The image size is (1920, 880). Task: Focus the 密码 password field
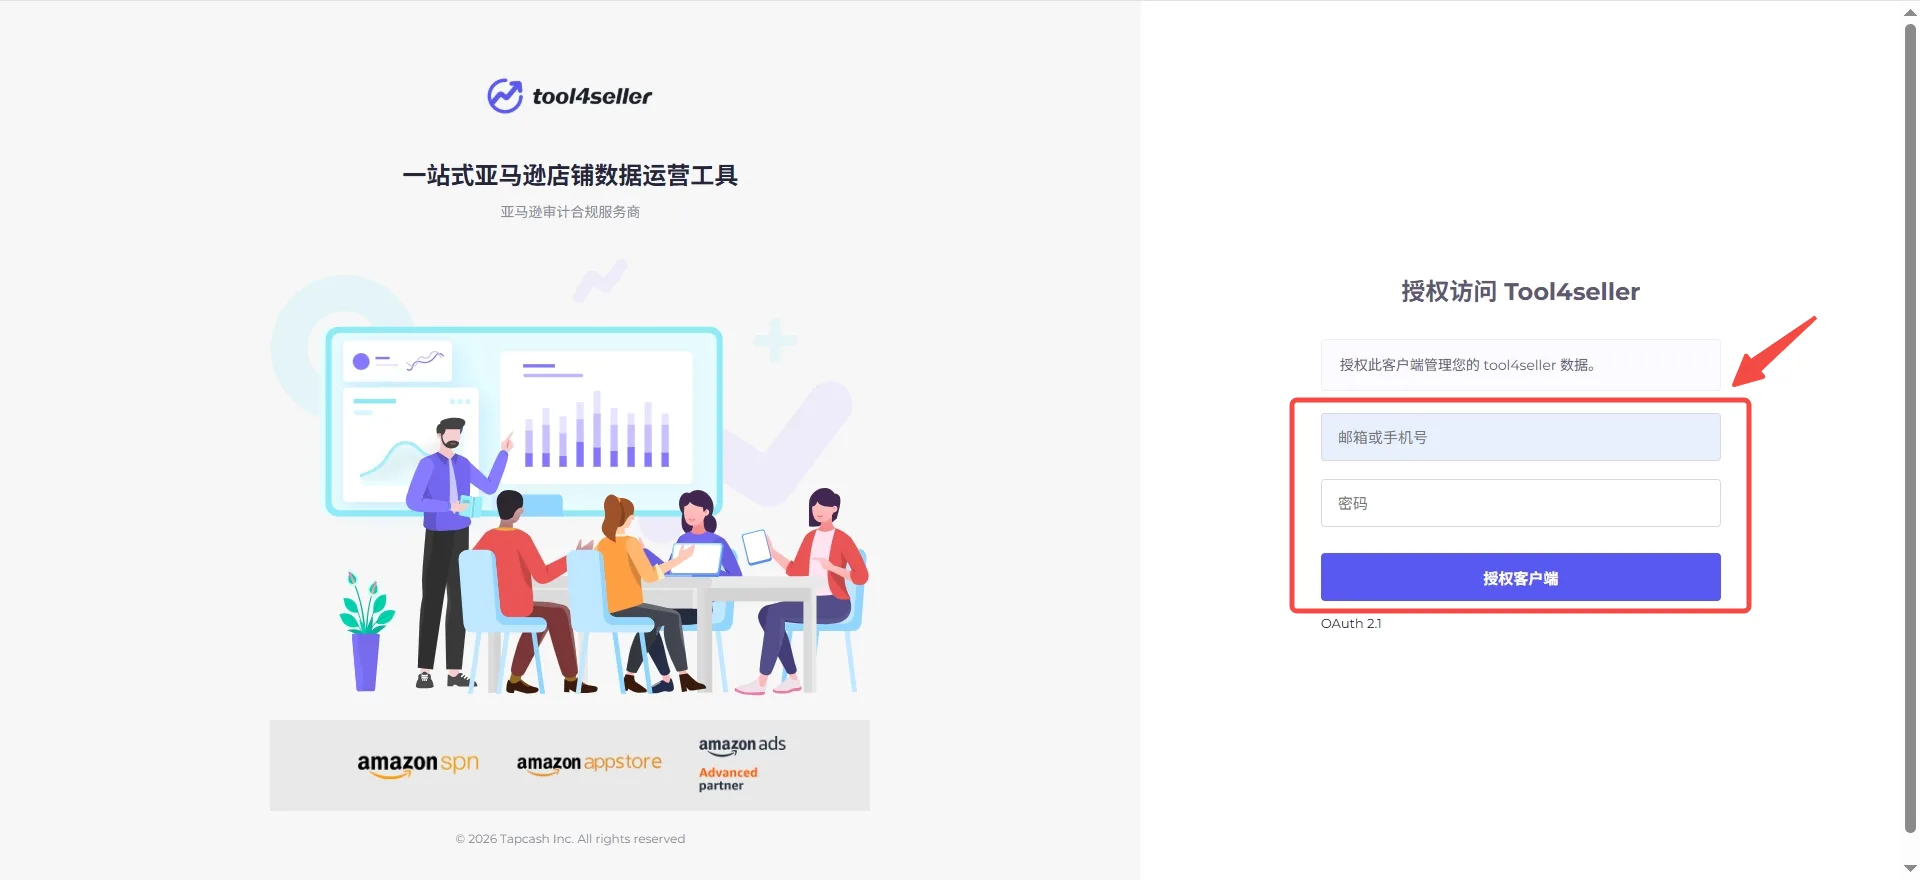pos(1520,503)
